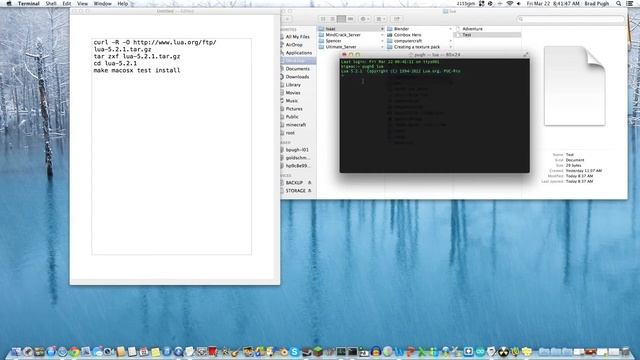Select Library in the Finder sidebar
This screenshot has height=360, width=640.
(292, 85)
